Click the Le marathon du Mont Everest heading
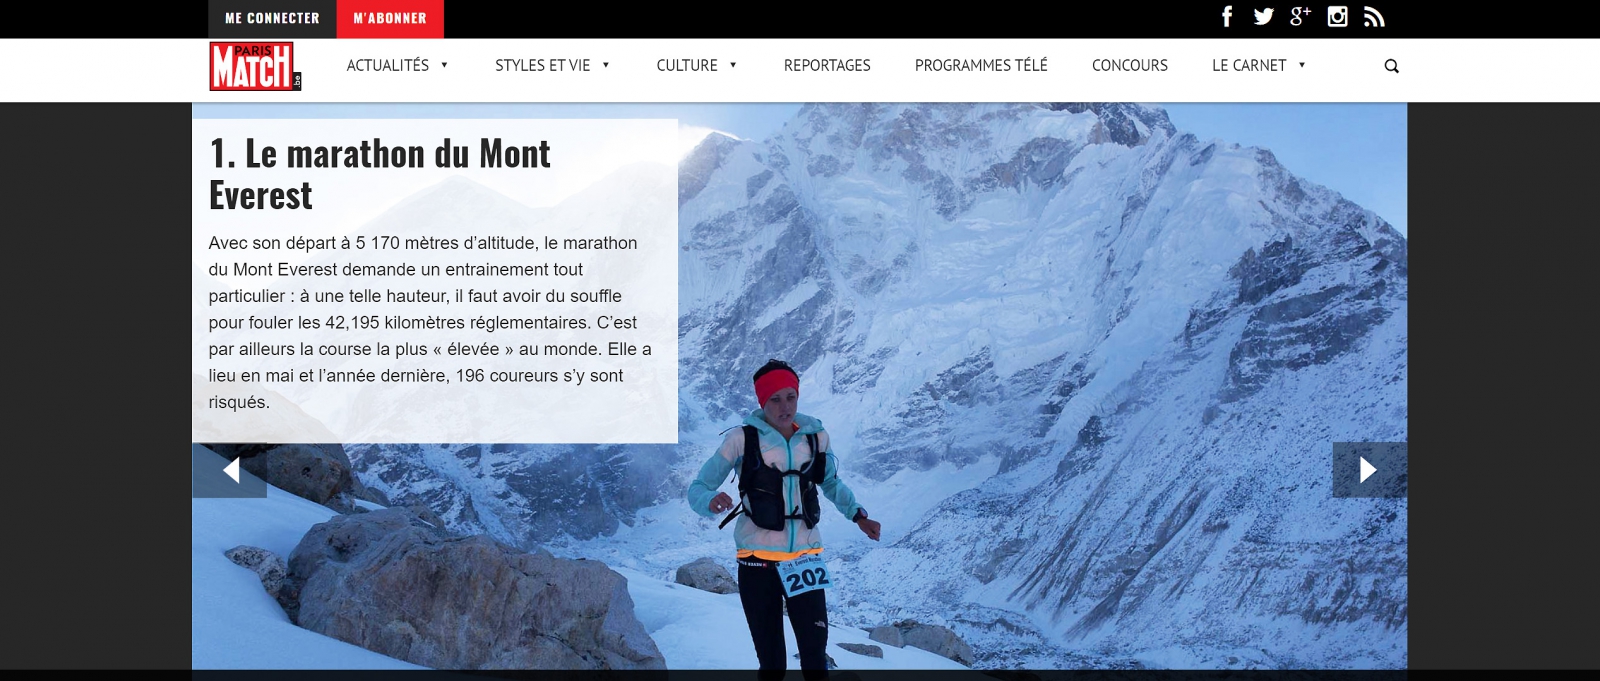1600x681 pixels. [380, 174]
